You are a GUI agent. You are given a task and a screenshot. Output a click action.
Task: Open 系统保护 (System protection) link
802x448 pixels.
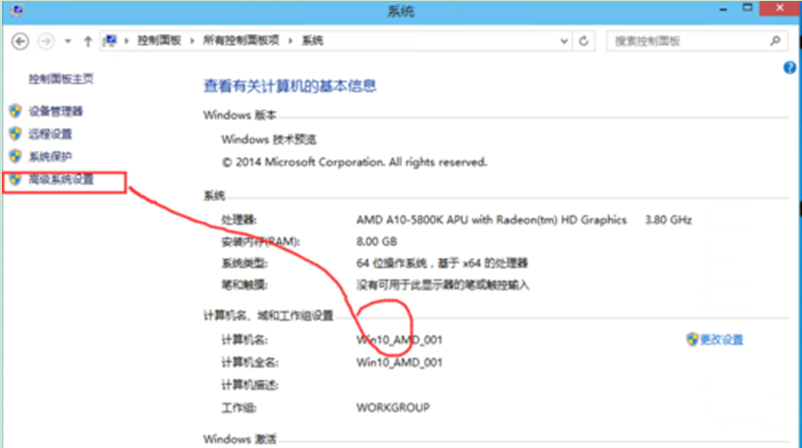pos(50,157)
